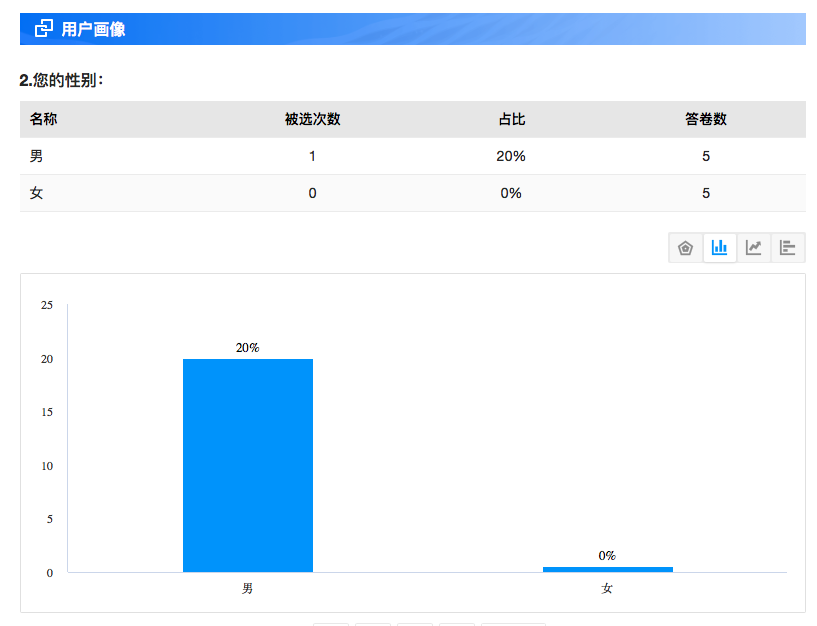
Task: Click the 名称 column header
Action: tap(43, 119)
